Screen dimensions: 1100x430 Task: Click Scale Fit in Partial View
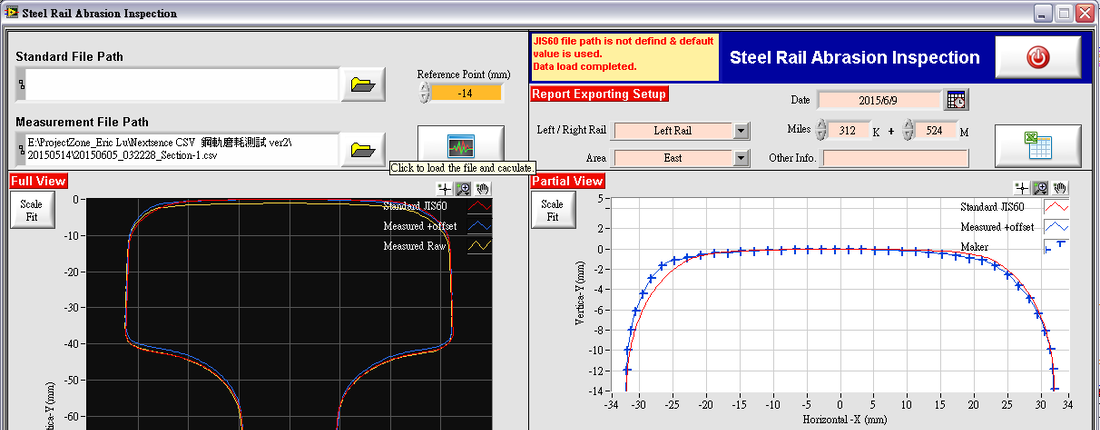(553, 210)
